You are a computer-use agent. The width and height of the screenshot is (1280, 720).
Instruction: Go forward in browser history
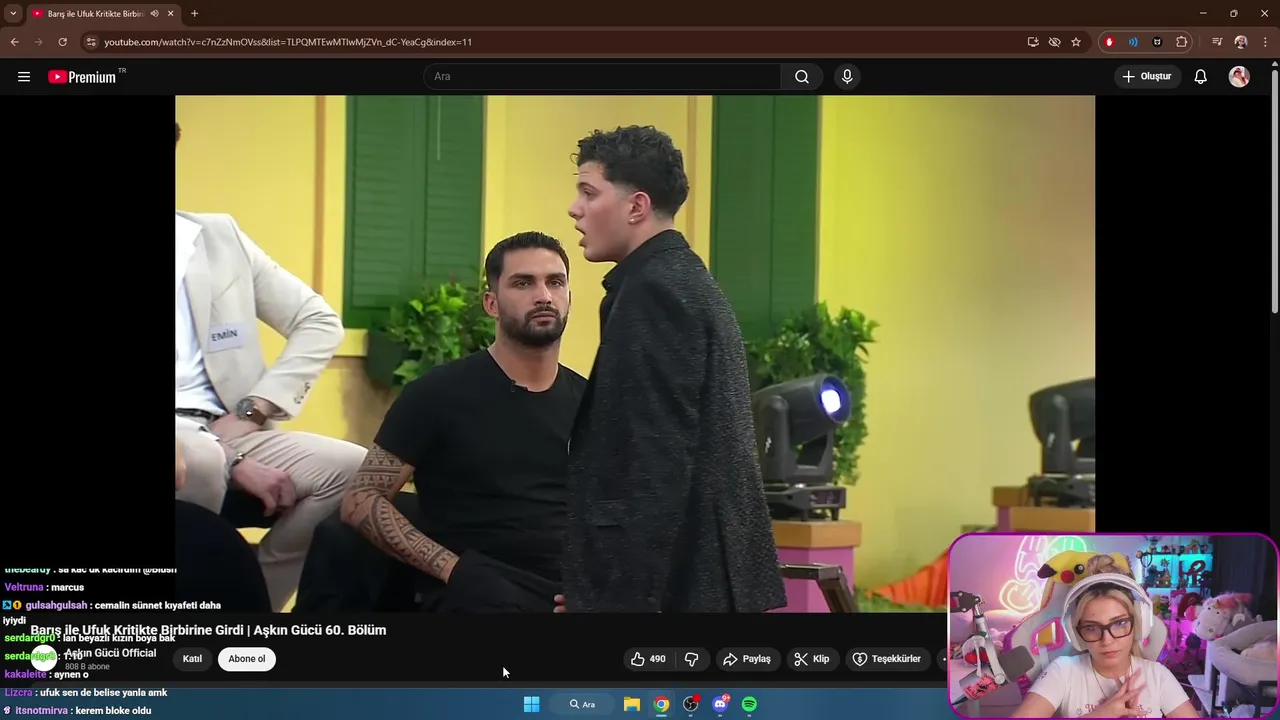click(38, 42)
